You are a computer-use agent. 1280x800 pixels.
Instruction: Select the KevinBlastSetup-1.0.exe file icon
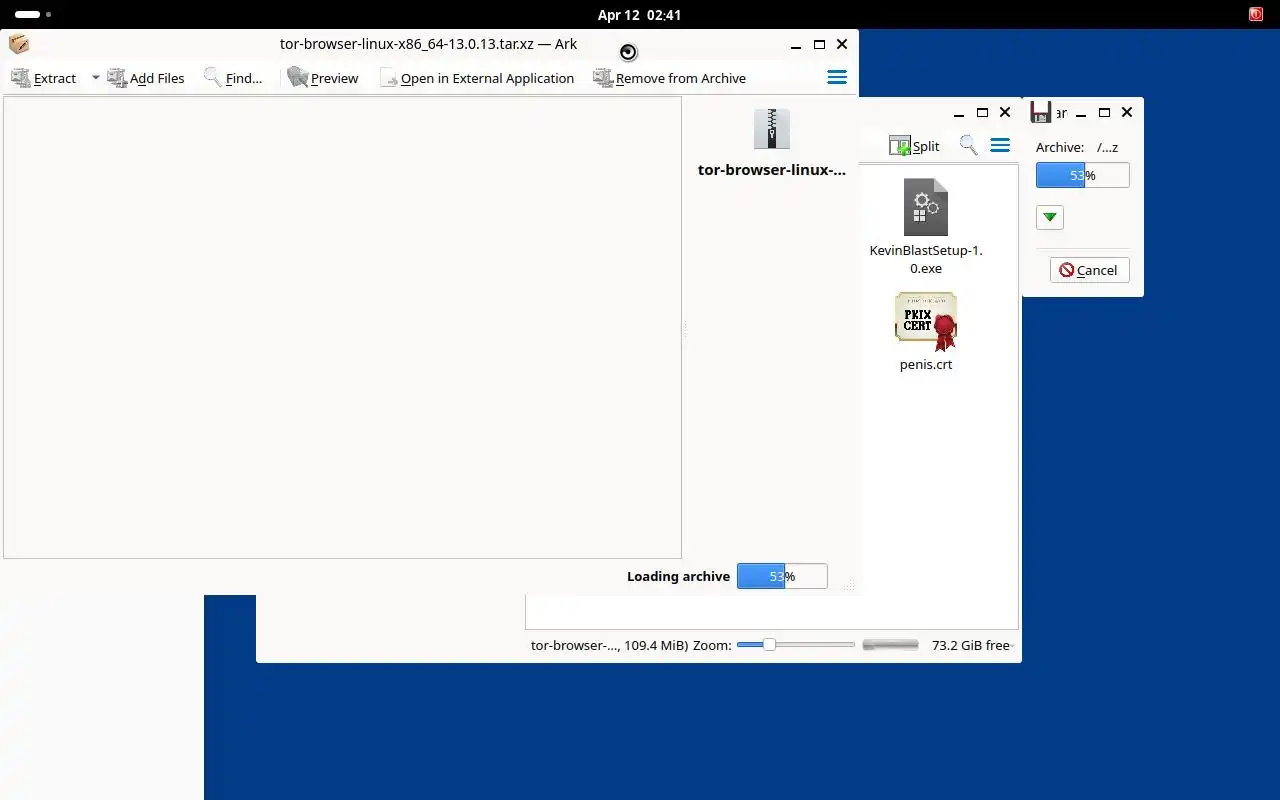pos(926,207)
